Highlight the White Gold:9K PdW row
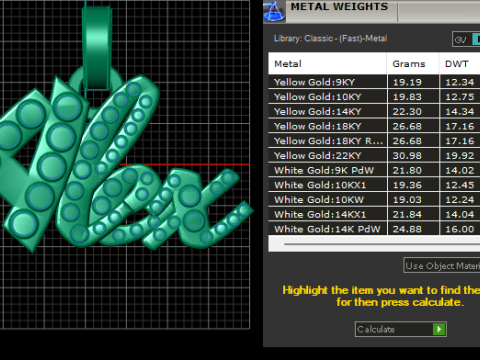The image size is (480, 360). click(374, 170)
